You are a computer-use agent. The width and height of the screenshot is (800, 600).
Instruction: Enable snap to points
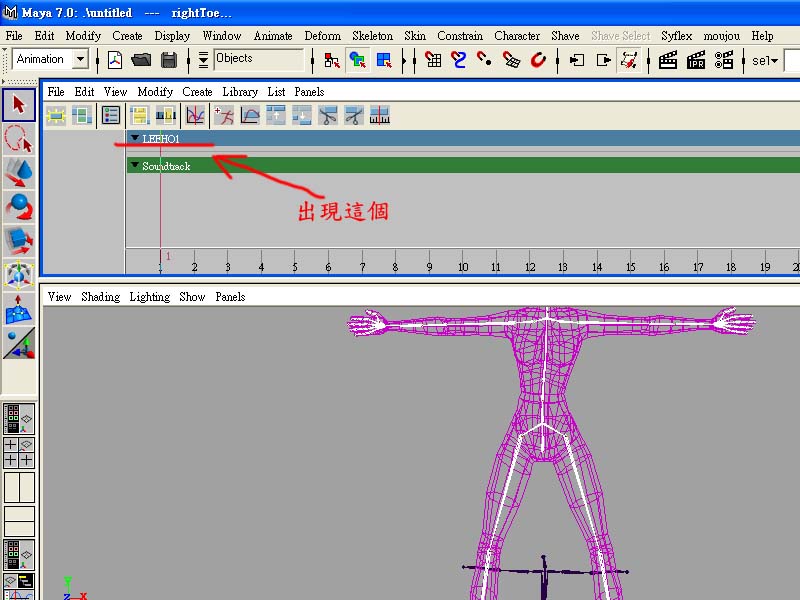click(x=484, y=60)
